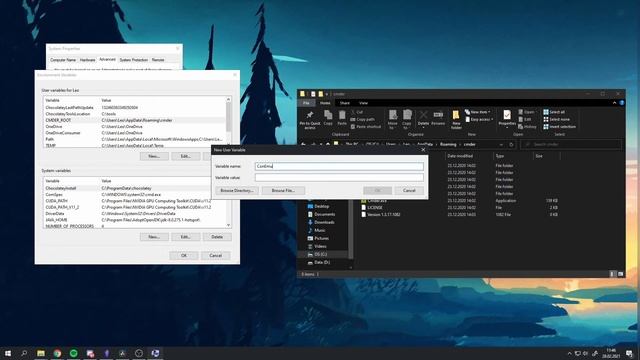
Task: Select the CUDA_PATH system variable row
Action: pyautogui.click(x=135, y=201)
